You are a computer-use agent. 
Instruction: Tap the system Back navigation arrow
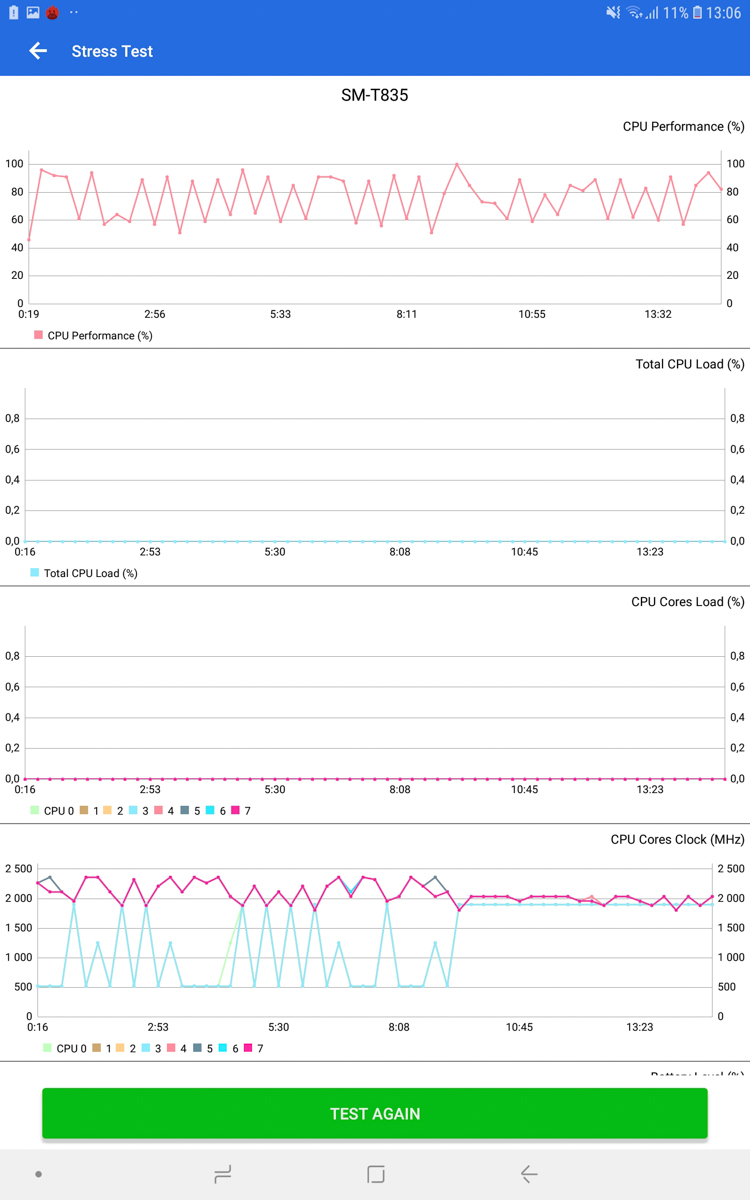click(529, 1174)
